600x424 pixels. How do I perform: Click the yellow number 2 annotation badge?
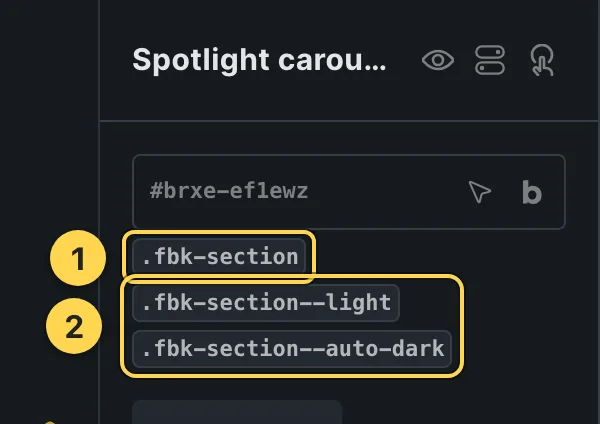(74, 326)
